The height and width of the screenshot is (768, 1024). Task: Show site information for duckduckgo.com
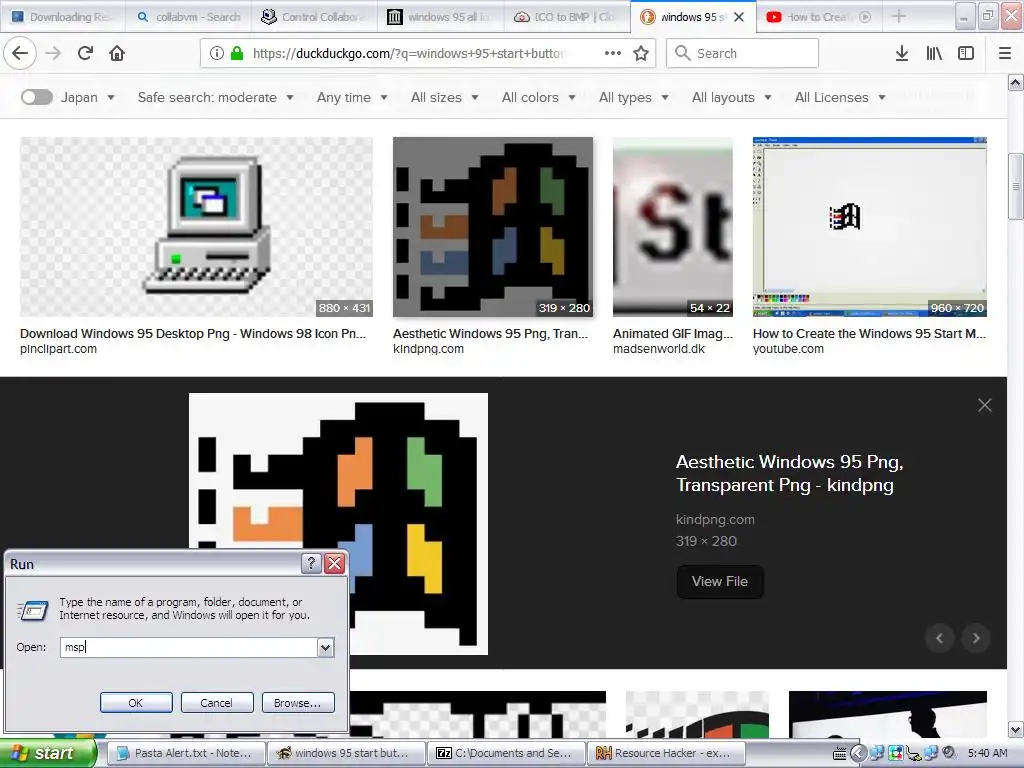pyautogui.click(x=217, y=53)
